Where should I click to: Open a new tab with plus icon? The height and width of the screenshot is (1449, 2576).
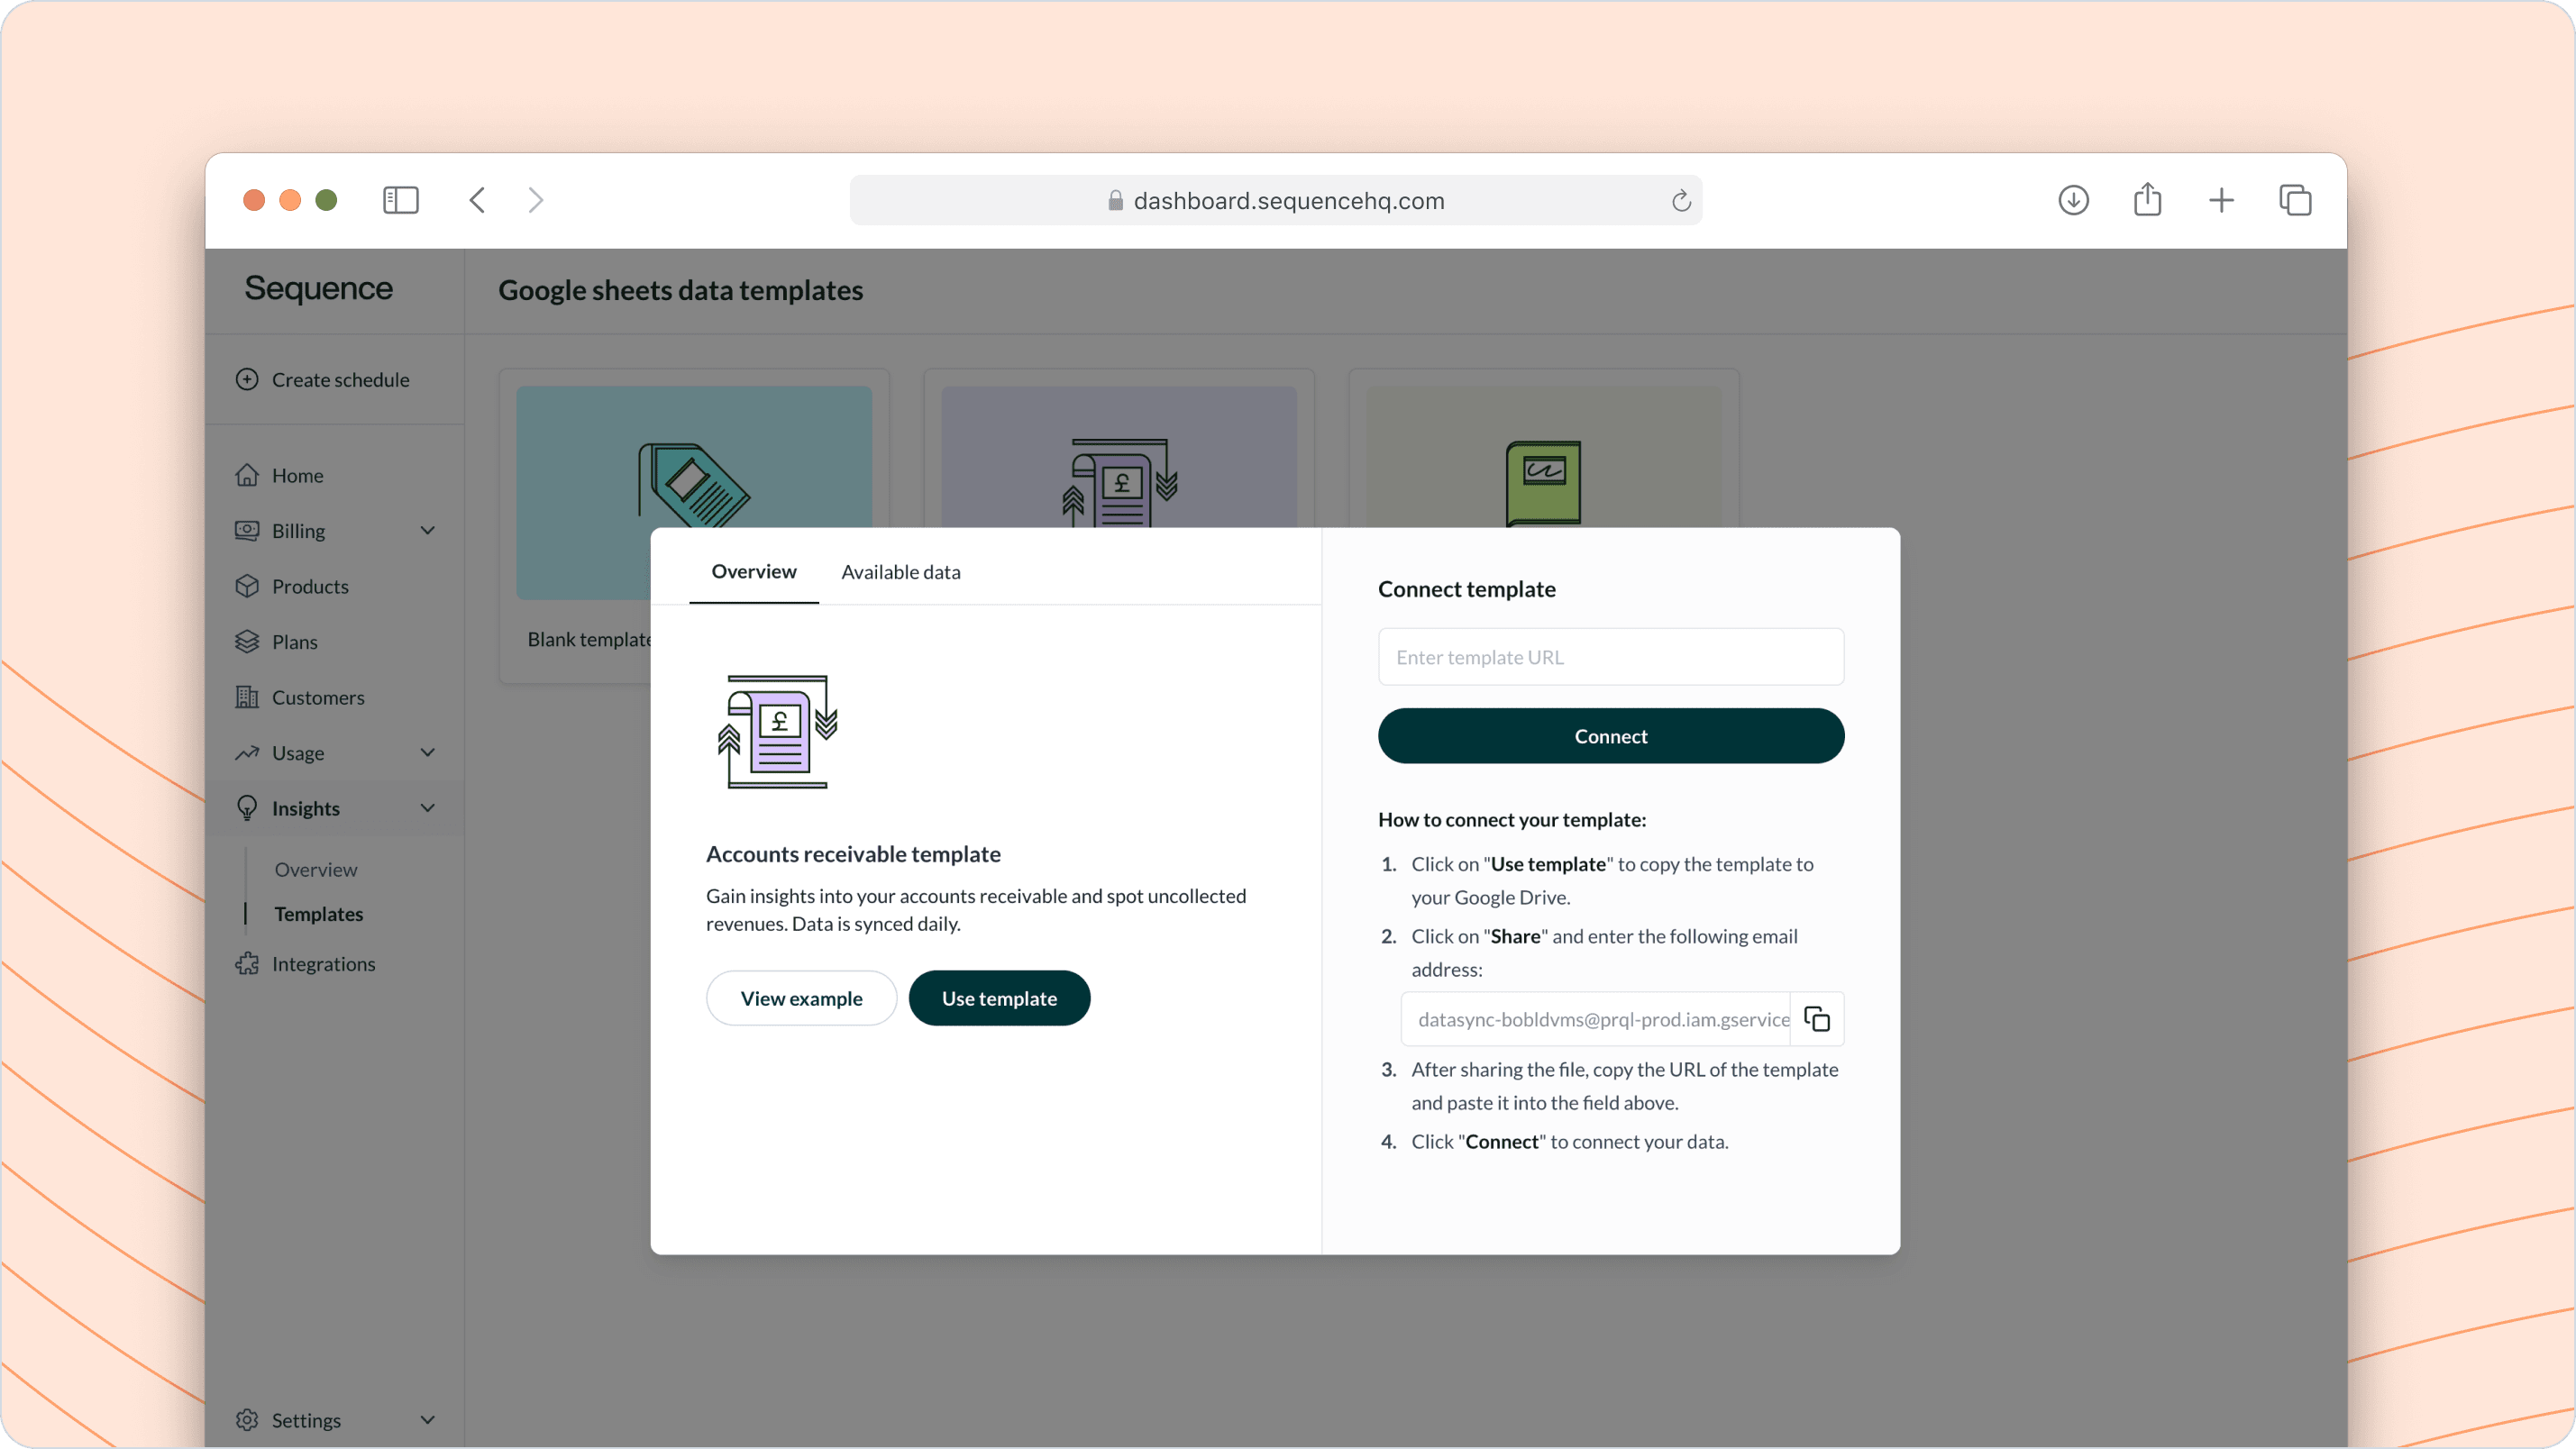point(2221,200)
